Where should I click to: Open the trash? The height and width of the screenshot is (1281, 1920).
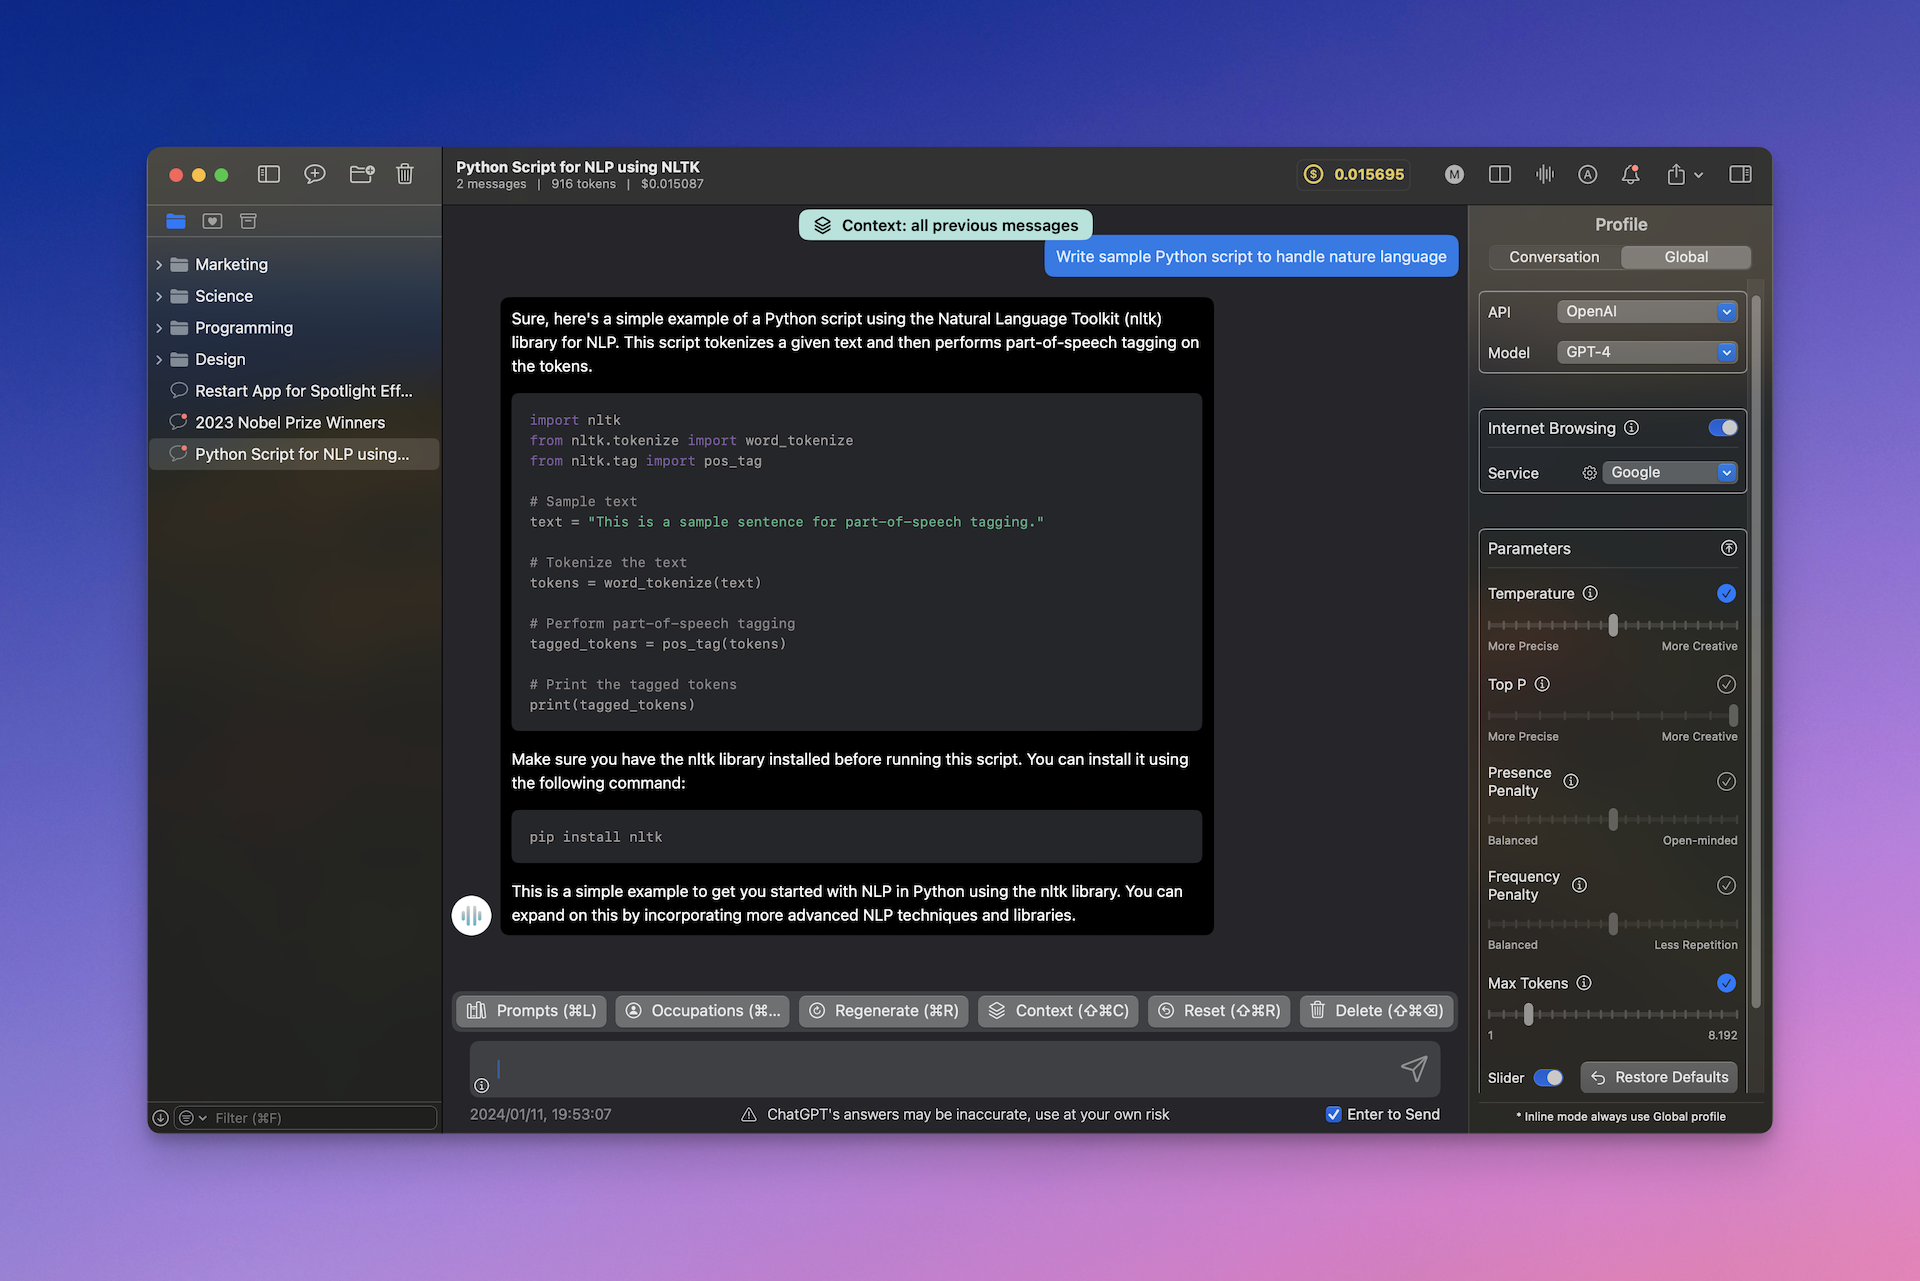coord(404,174)
